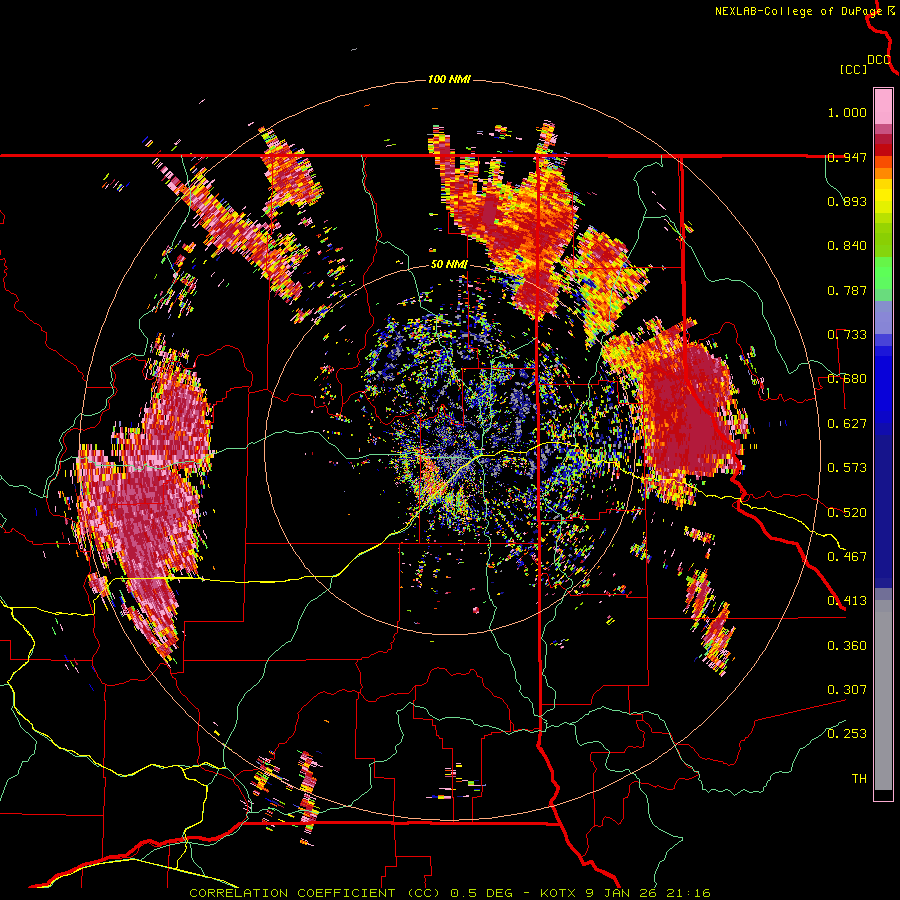The image size is (900, 900).
Task: Click the 0.5 DEG elevation text
Action: [x=481, y=893]
